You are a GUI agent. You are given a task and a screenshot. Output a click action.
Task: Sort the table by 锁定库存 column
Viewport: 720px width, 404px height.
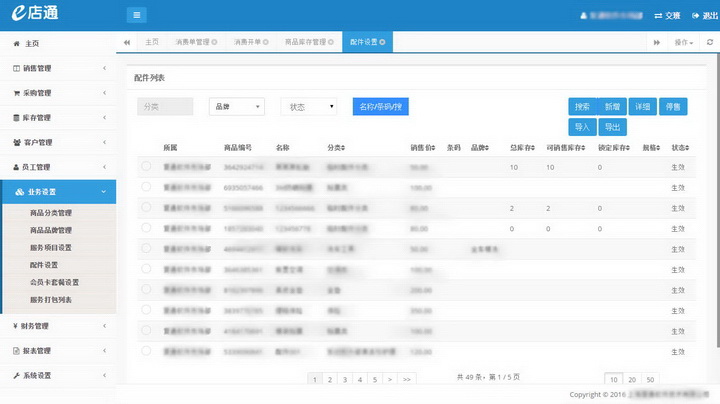tap(613, 148)
